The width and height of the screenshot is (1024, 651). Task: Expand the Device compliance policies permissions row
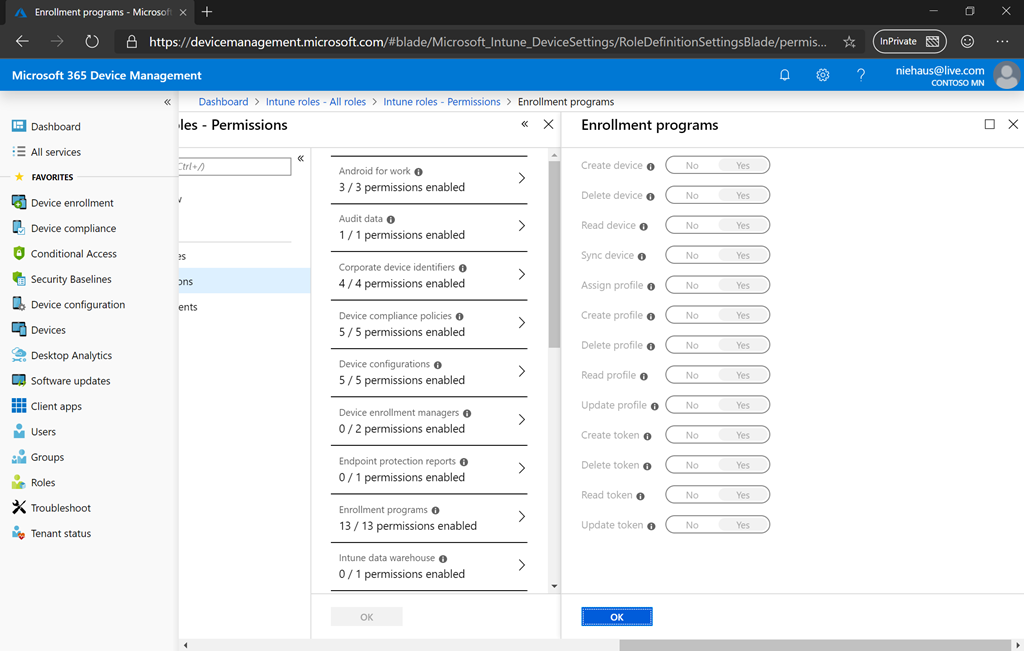(x=428, y=323)
